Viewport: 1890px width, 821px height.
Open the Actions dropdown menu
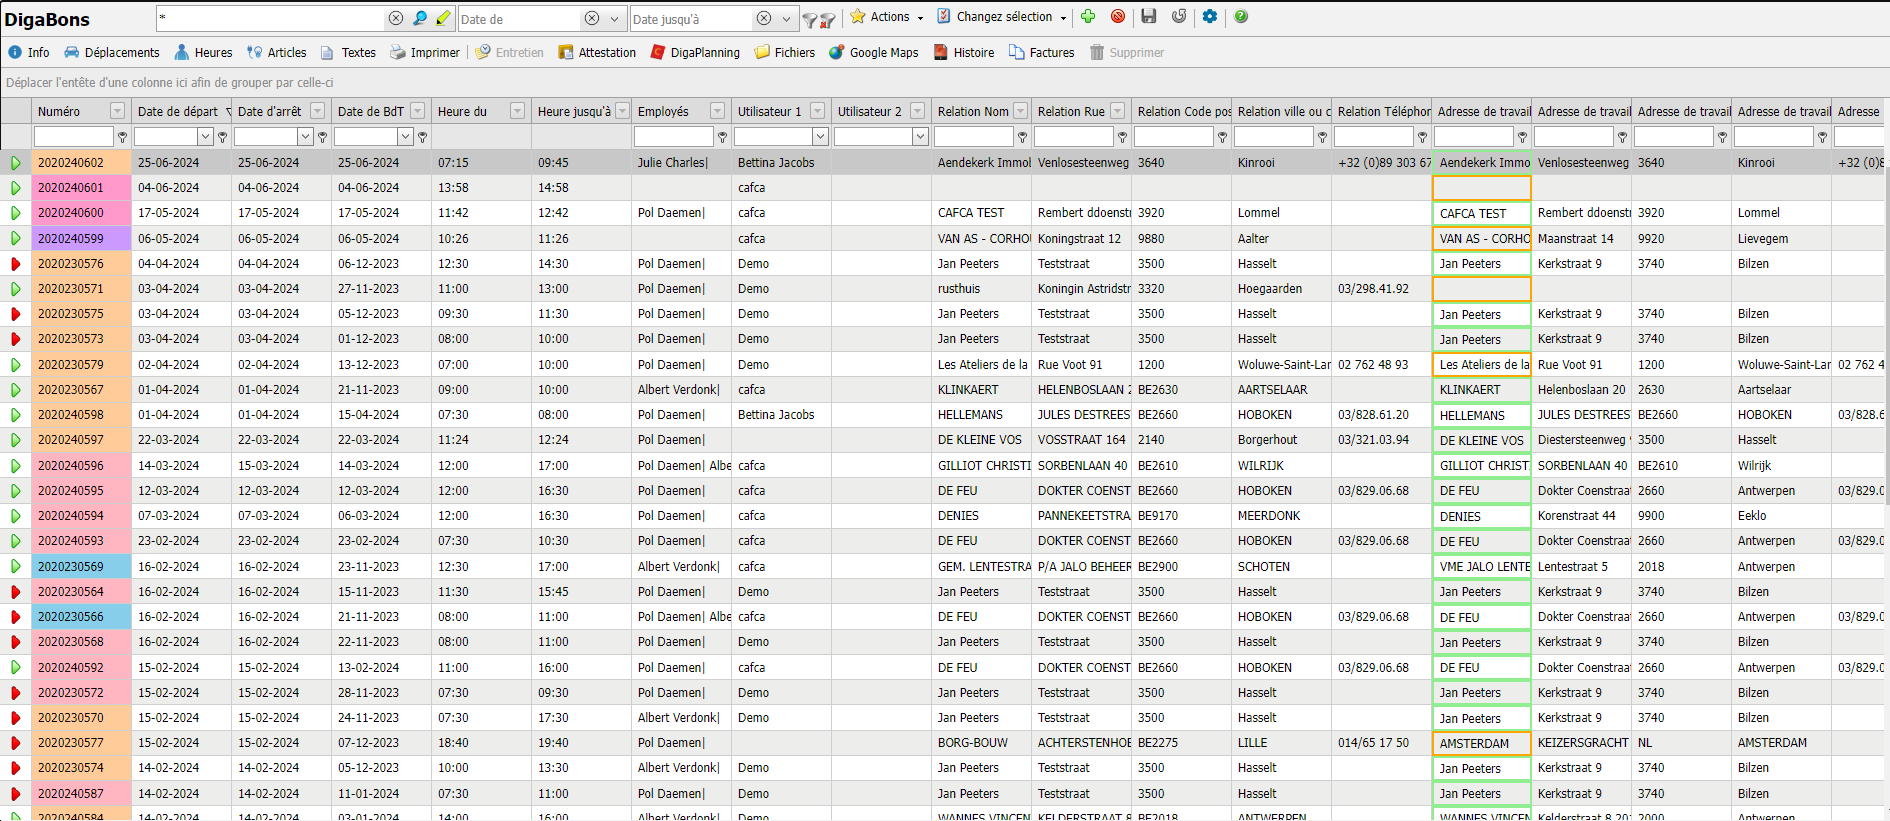[x=887, y=17]
